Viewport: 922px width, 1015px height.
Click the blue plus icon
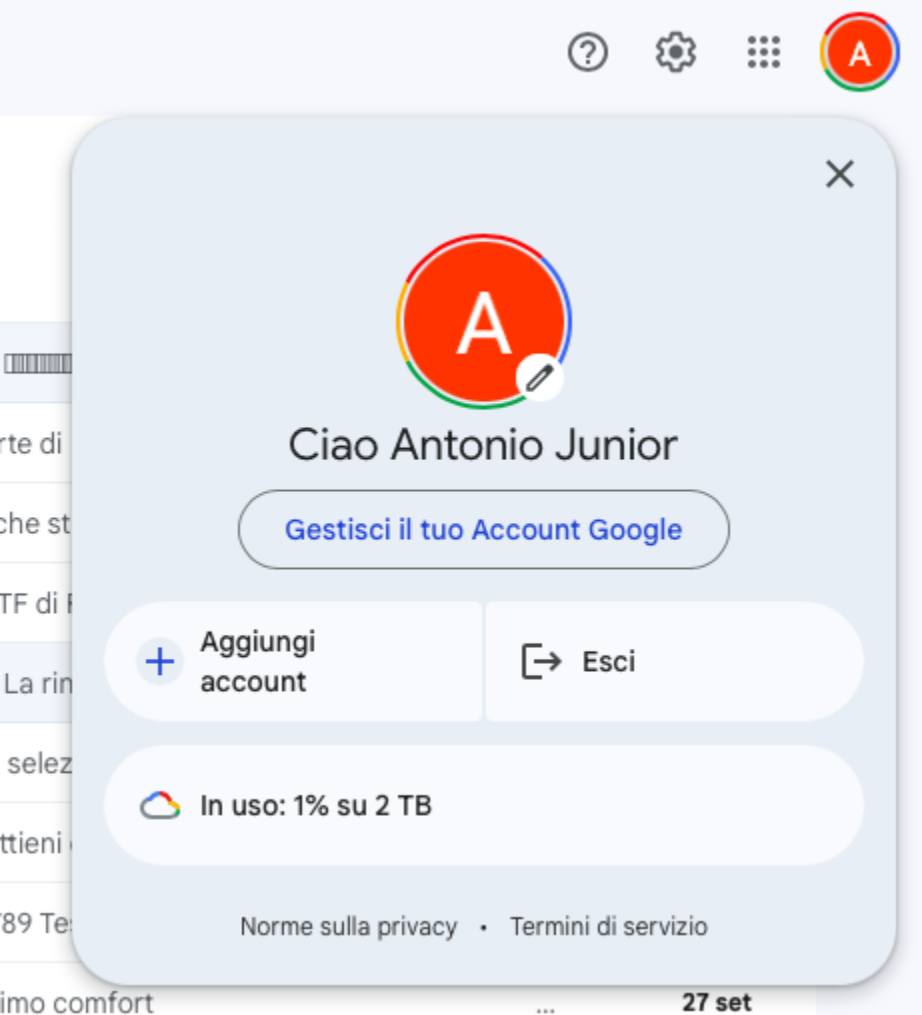tap(160, 662)
